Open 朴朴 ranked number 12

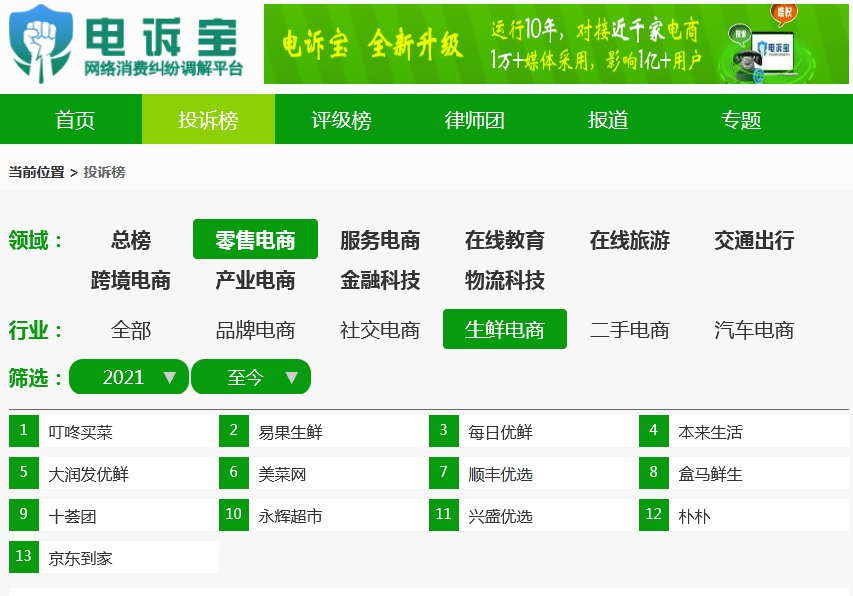coord(744,515)
